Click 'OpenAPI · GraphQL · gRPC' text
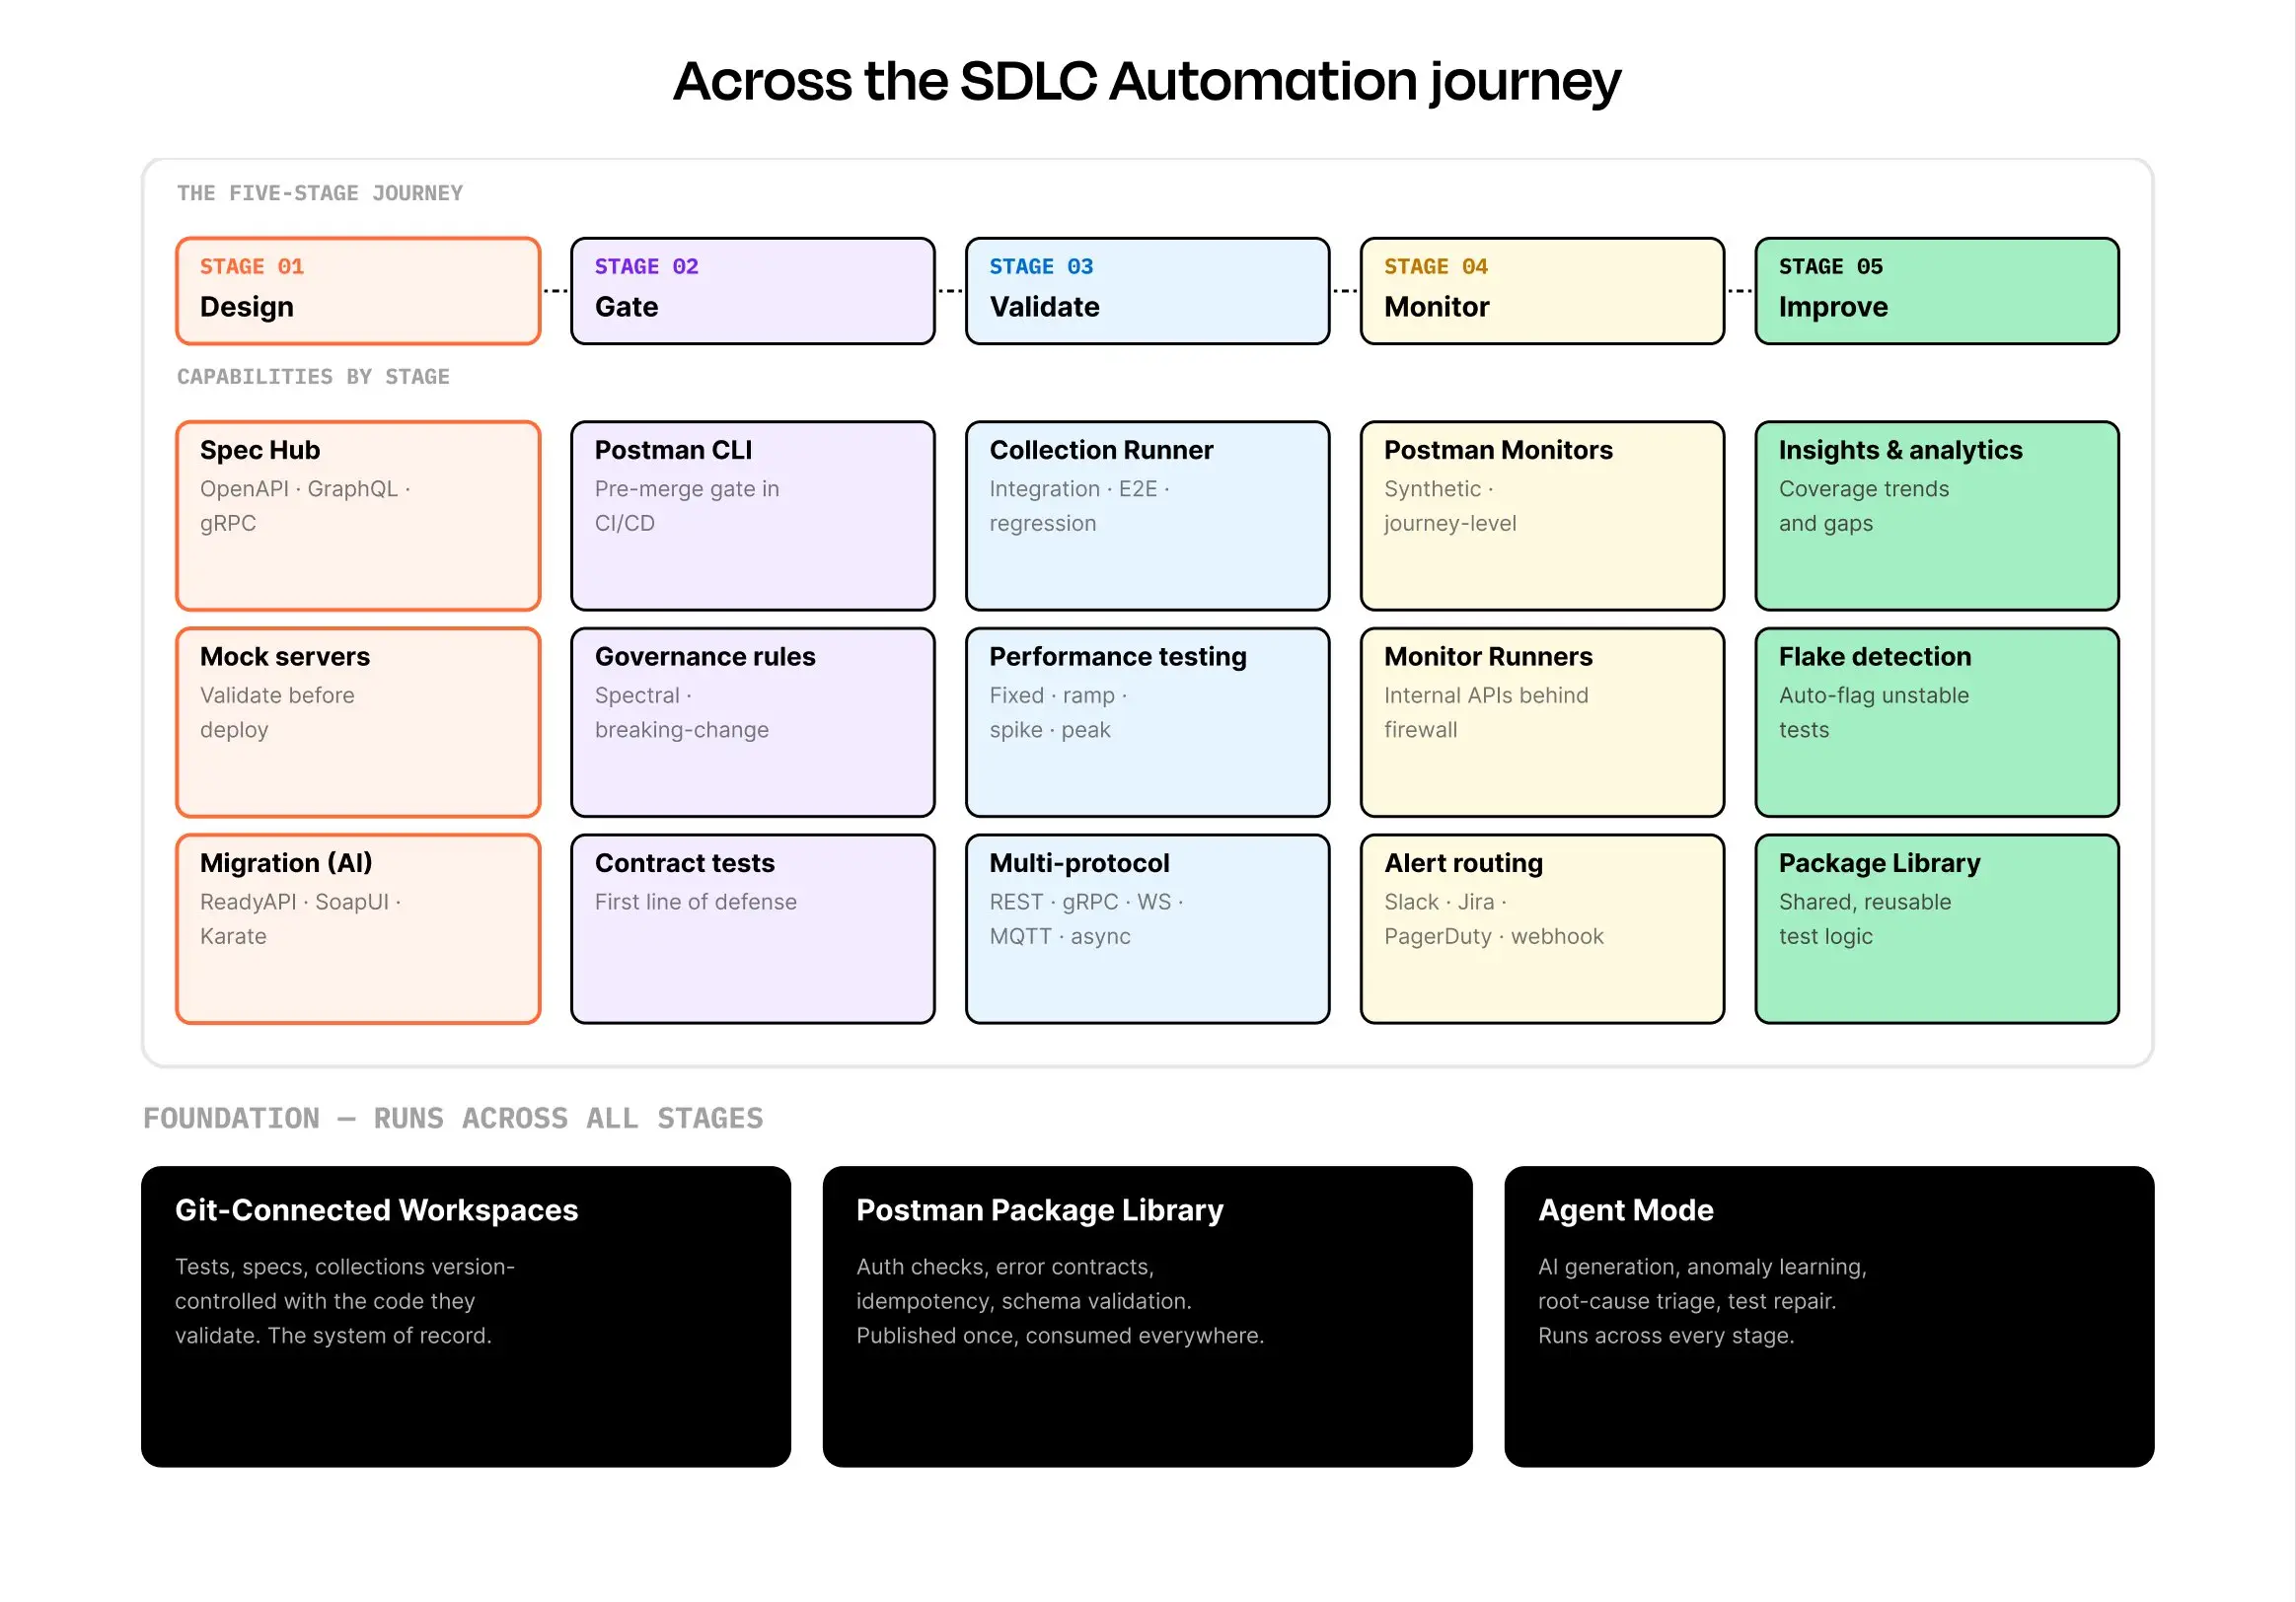This screenshot has height=1602, width=2296. [306, 506]
